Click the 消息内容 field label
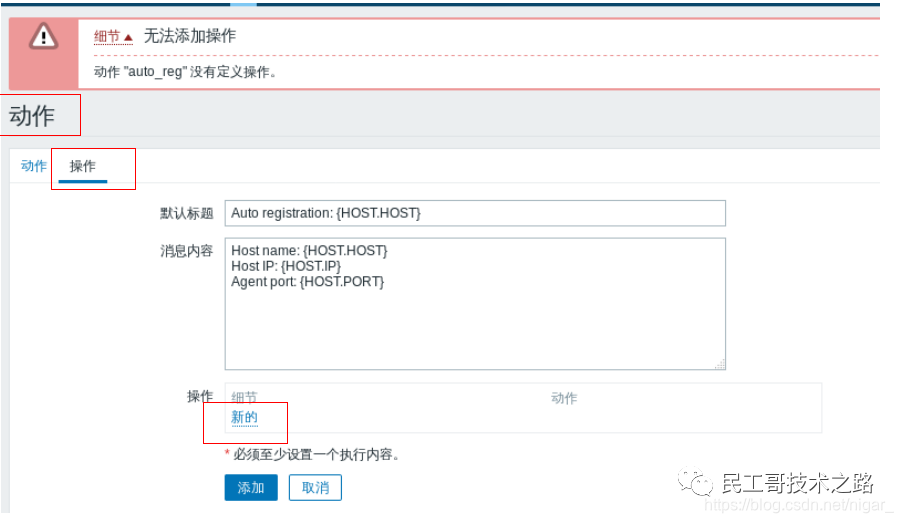 (x=187, y=251)
